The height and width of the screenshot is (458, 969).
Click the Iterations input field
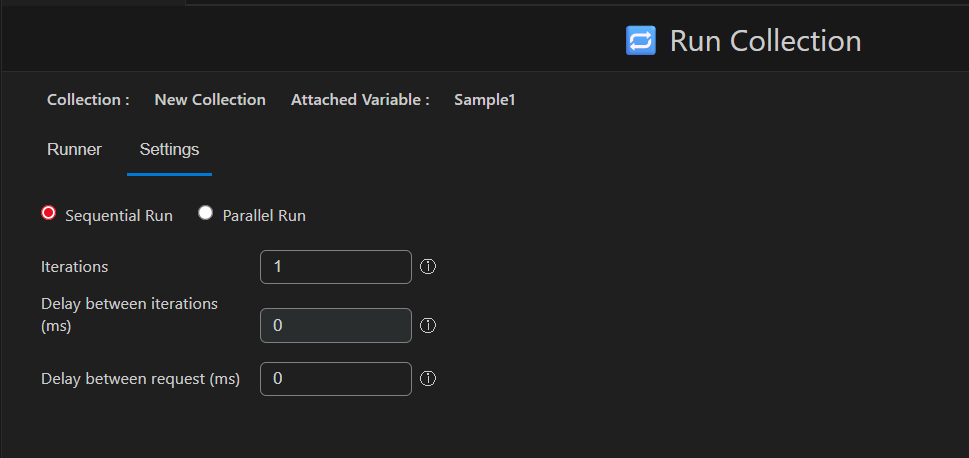[336, 267]
